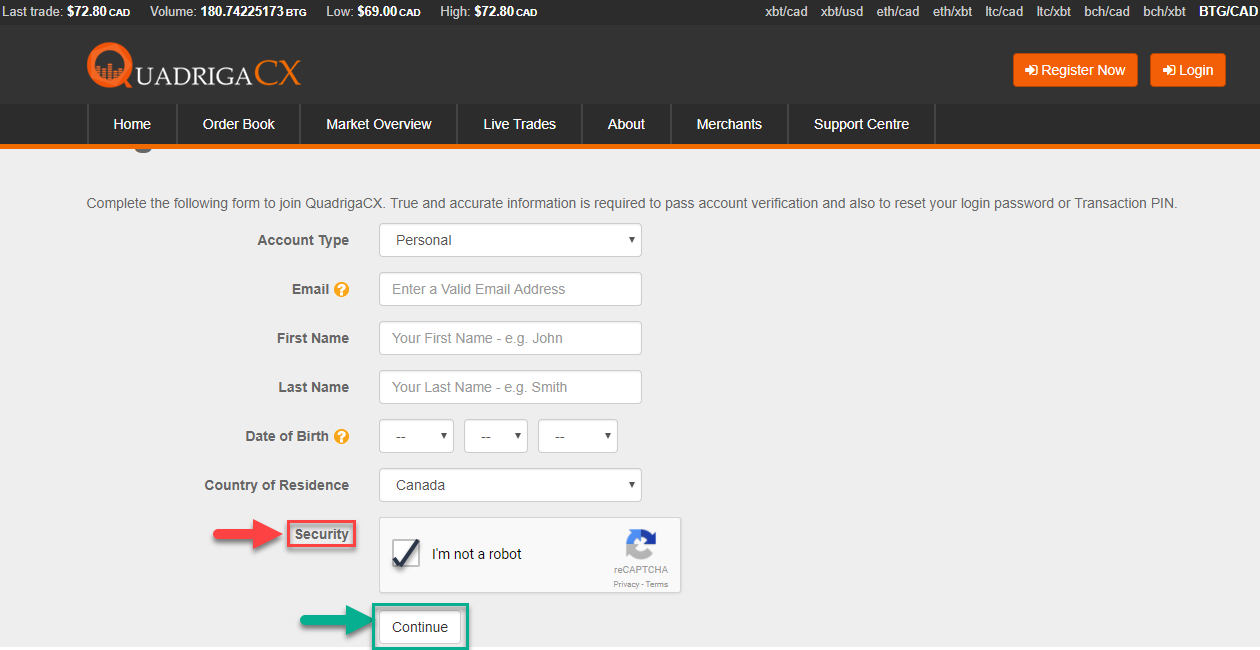Open the Account Type dropdown

(x=510, y=240)
